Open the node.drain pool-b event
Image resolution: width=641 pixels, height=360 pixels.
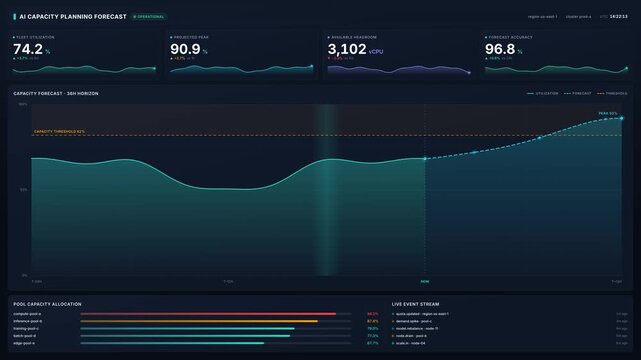tap(510, 336)
